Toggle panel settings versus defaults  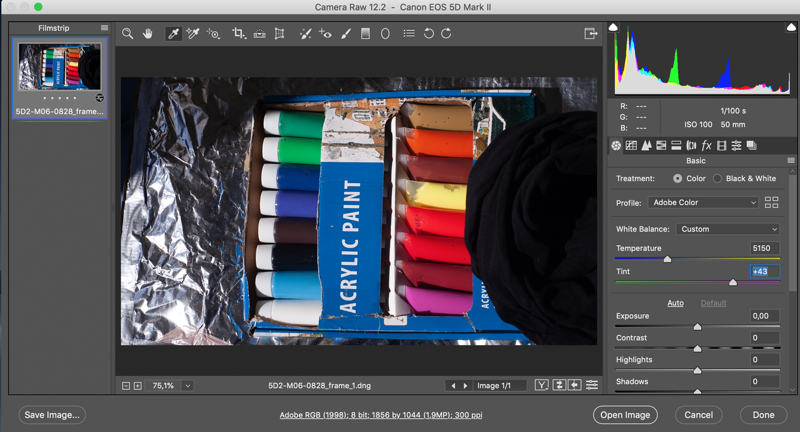click(x=592, y=385)
